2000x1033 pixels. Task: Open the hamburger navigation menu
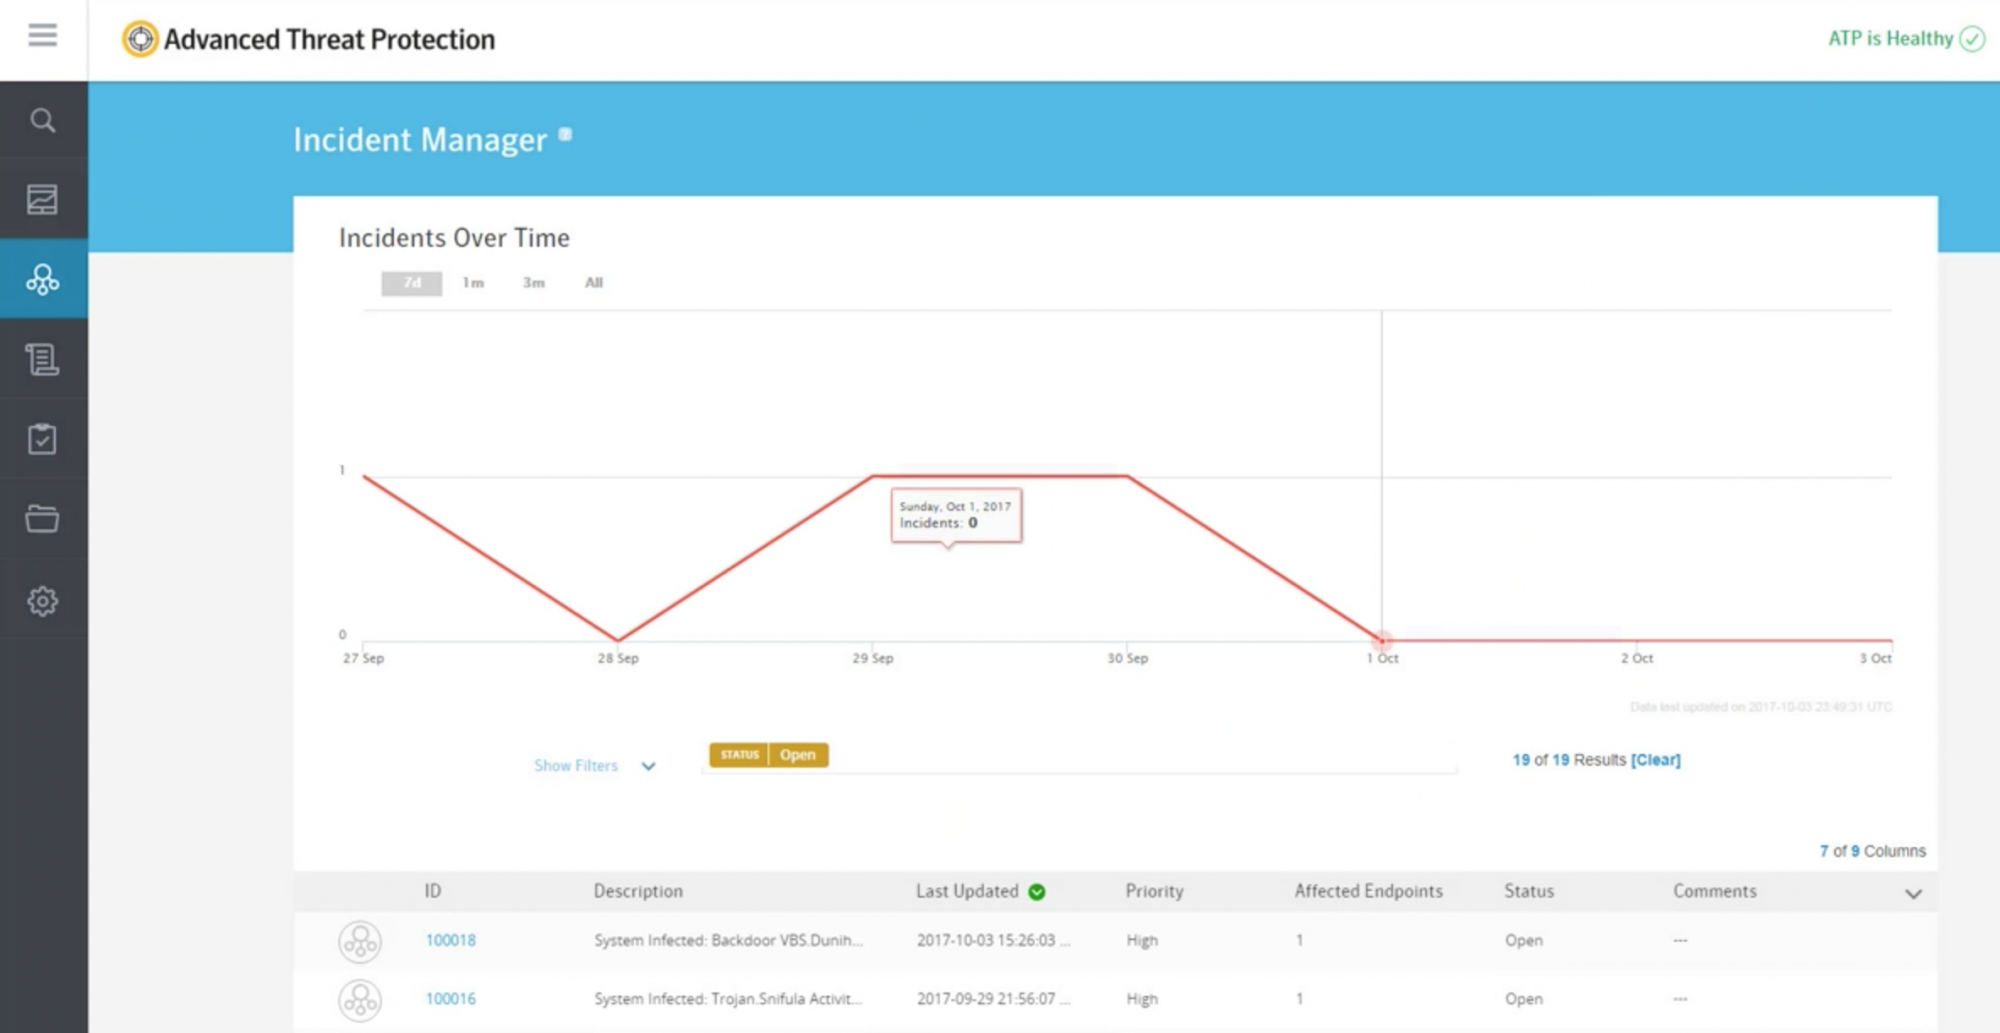[42, 36]
